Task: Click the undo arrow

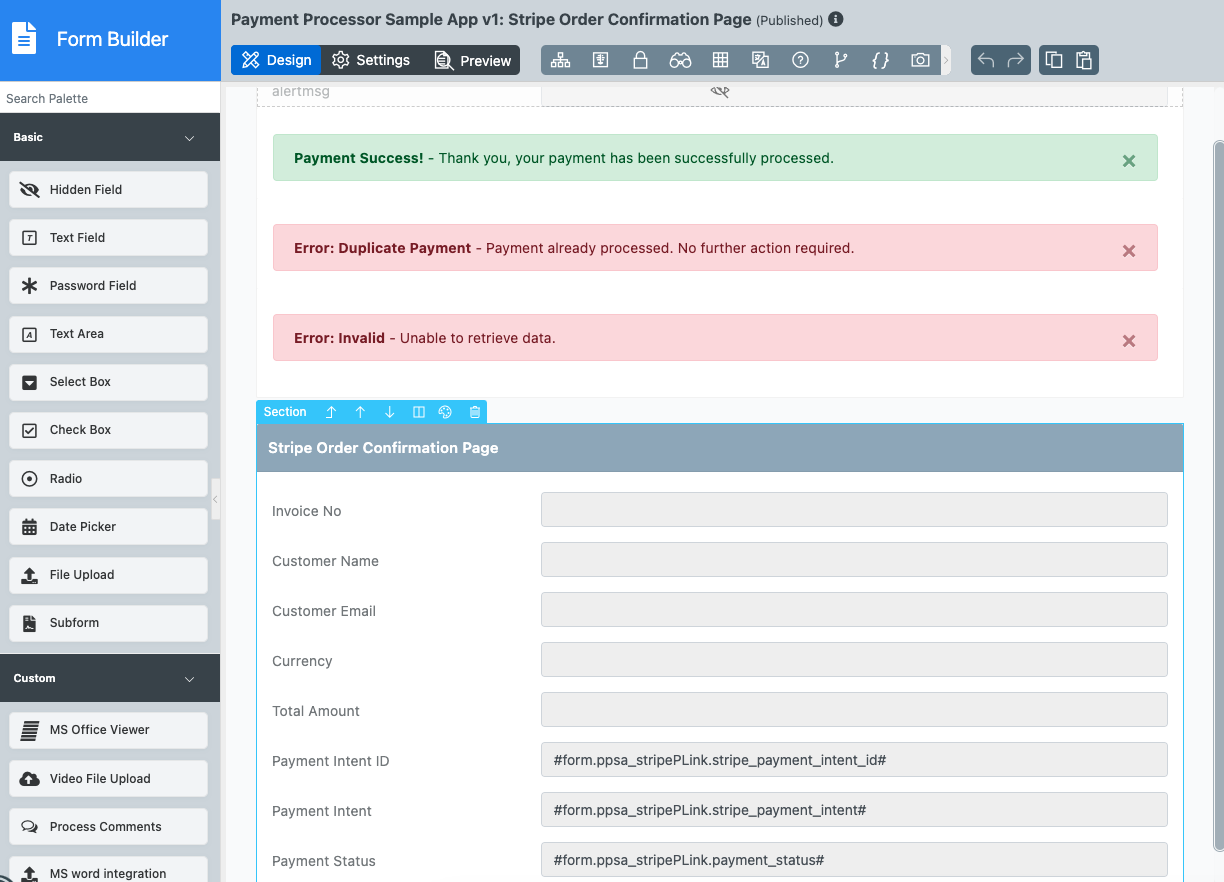Action: [986, 60]
